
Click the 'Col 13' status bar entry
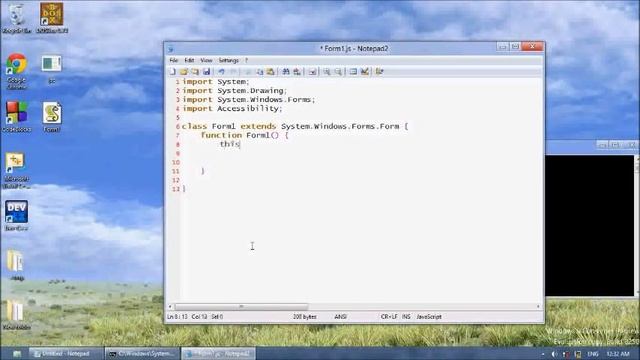click(199, 317)
